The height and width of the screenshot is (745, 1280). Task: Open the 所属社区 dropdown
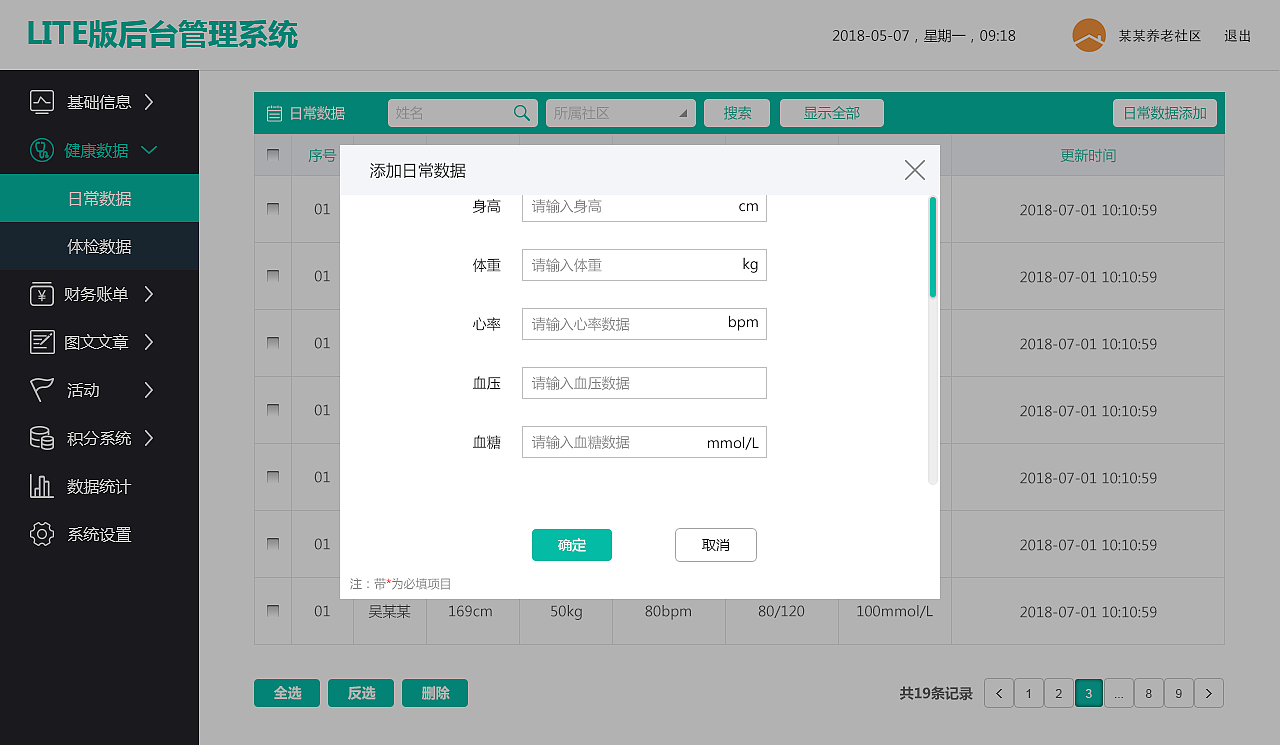[x=620, y=113]
